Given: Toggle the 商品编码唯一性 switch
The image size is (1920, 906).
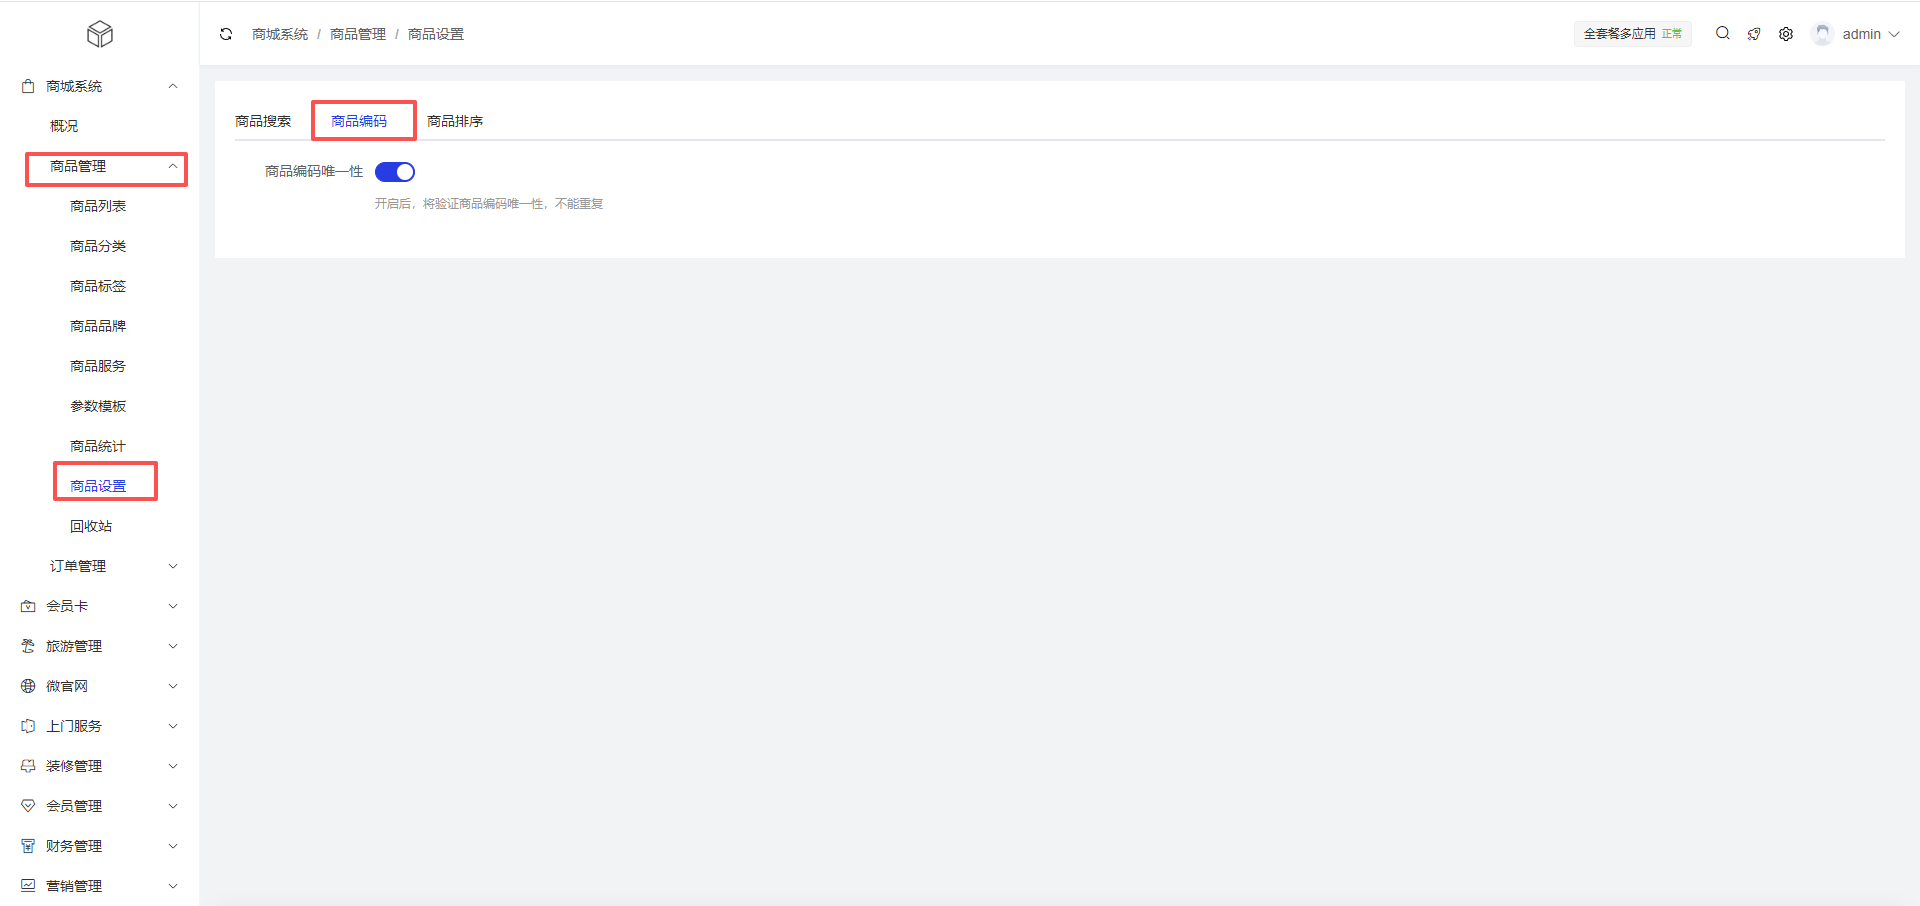Looking at the screenshot, I should pyautogui.click(x=395, y=172).
